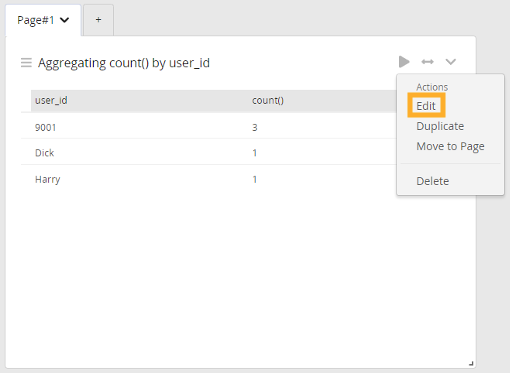Click count value 1 in Dick row
The width and height of the screenshot is (510, 373).
tap(255, 153)
